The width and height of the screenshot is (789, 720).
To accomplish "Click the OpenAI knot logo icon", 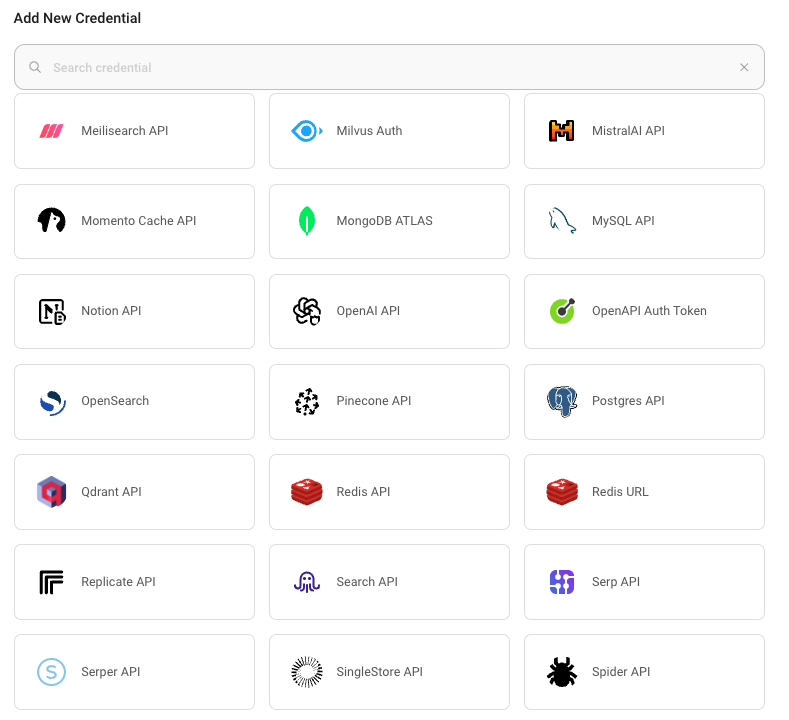I will tap(306, 311).
